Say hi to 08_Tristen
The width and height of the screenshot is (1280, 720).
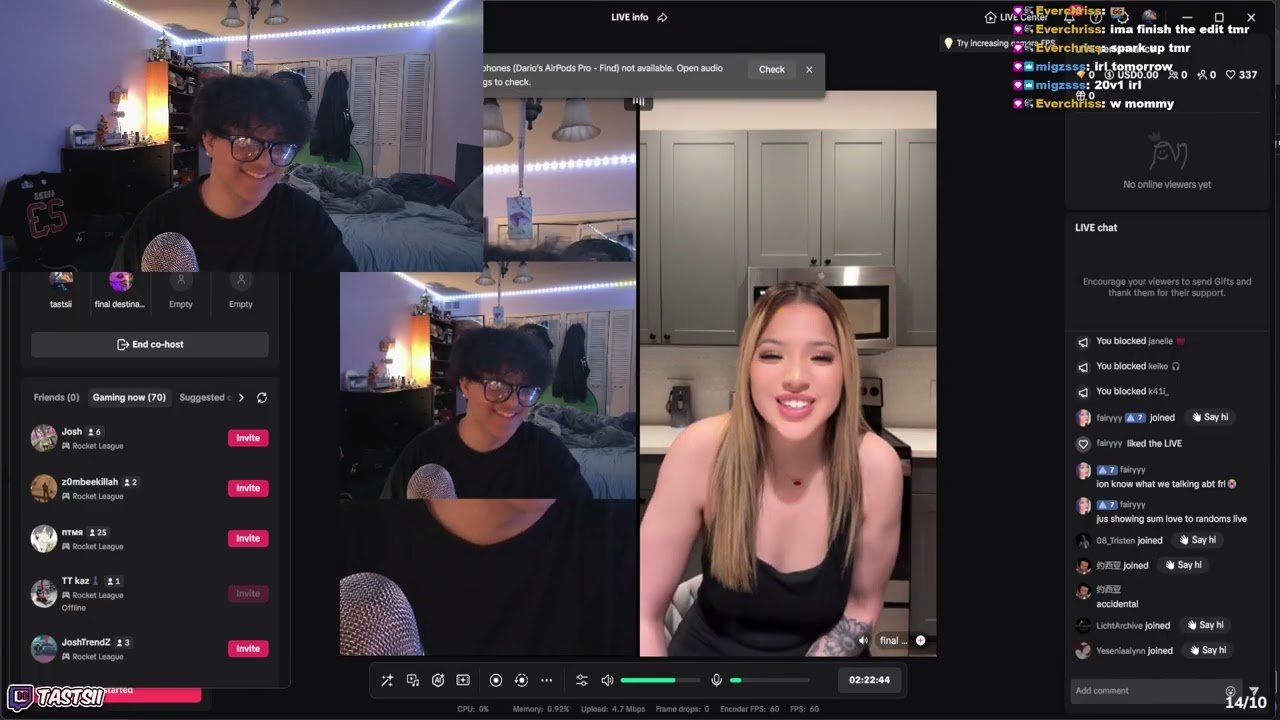[1197, 540]
